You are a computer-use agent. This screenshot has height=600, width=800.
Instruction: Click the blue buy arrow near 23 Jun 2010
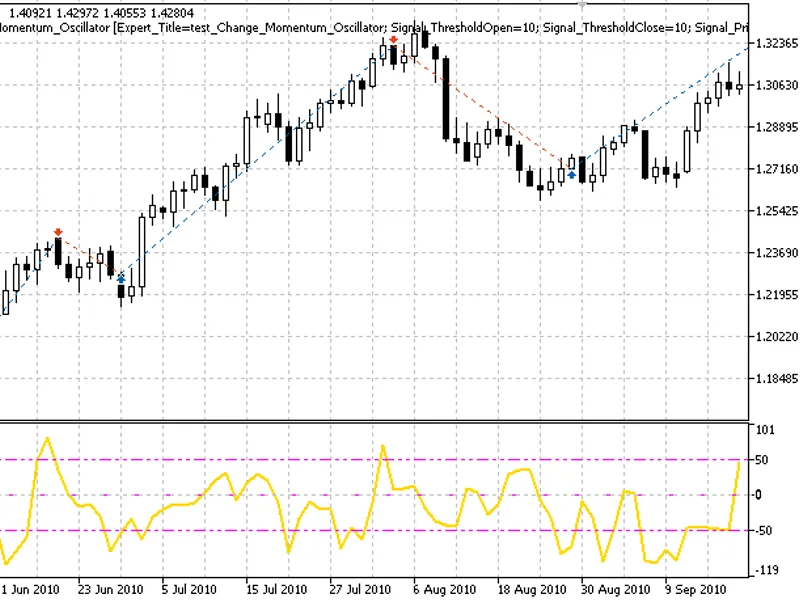121,279
